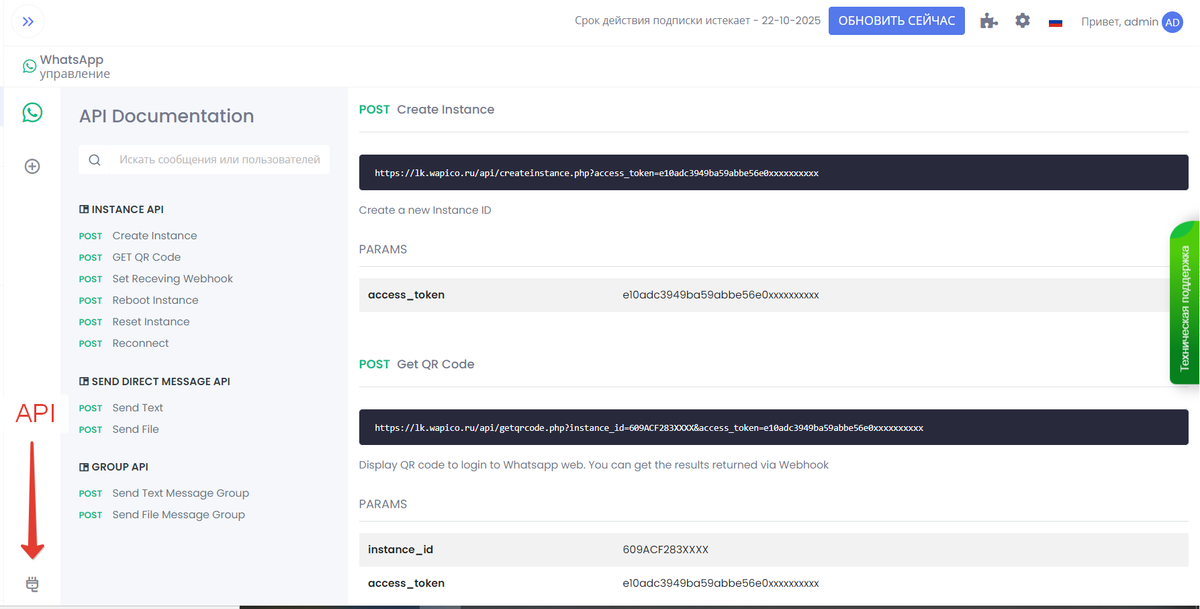The height and width of the screenshot is (609, 1200).
Task: Switch language using the Russian flag icon
Action: [x=1055, y=20]
